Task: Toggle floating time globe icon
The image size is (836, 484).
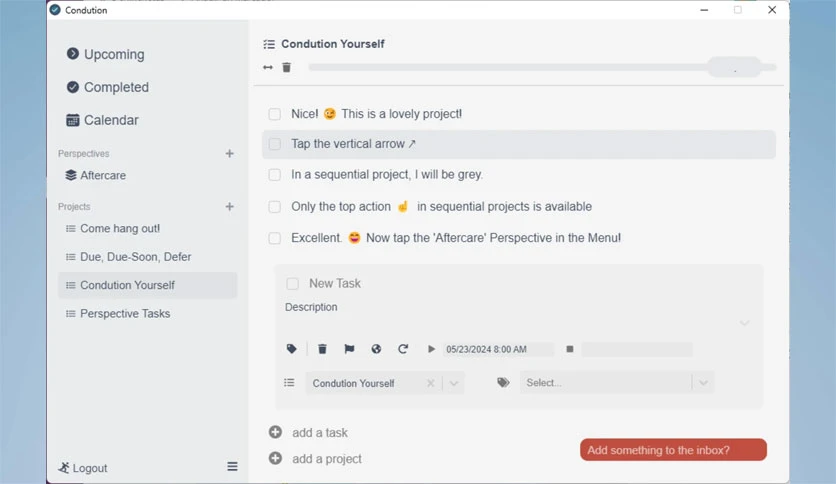Action: pos(376,349)
